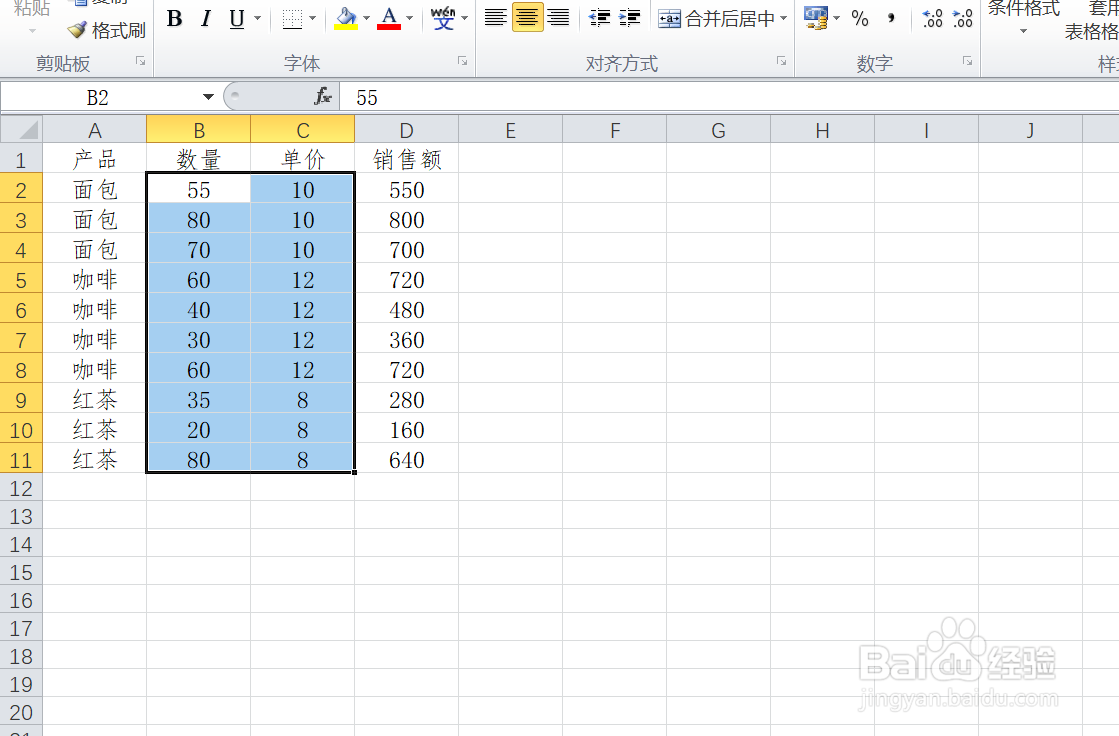Select column D header
The image size is (1119, 736).
click(x=407, y=131)
